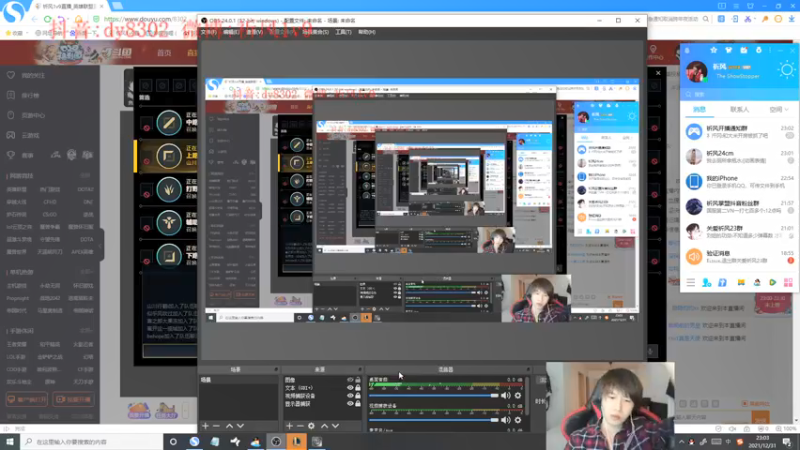
Task: Select the support role icon
Action: [169, 222]
